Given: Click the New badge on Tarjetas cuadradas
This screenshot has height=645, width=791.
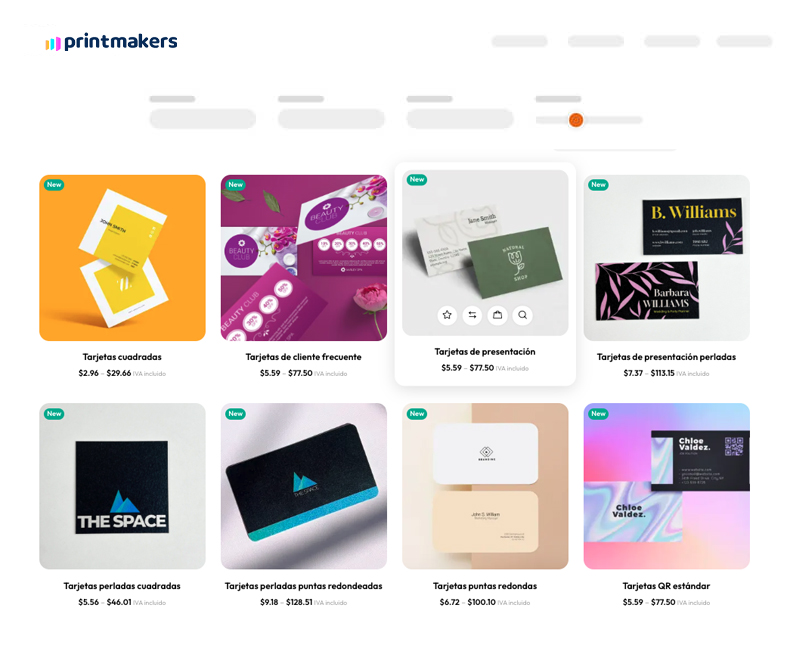Looking at the screenshot, I should [x=54, y=185].
